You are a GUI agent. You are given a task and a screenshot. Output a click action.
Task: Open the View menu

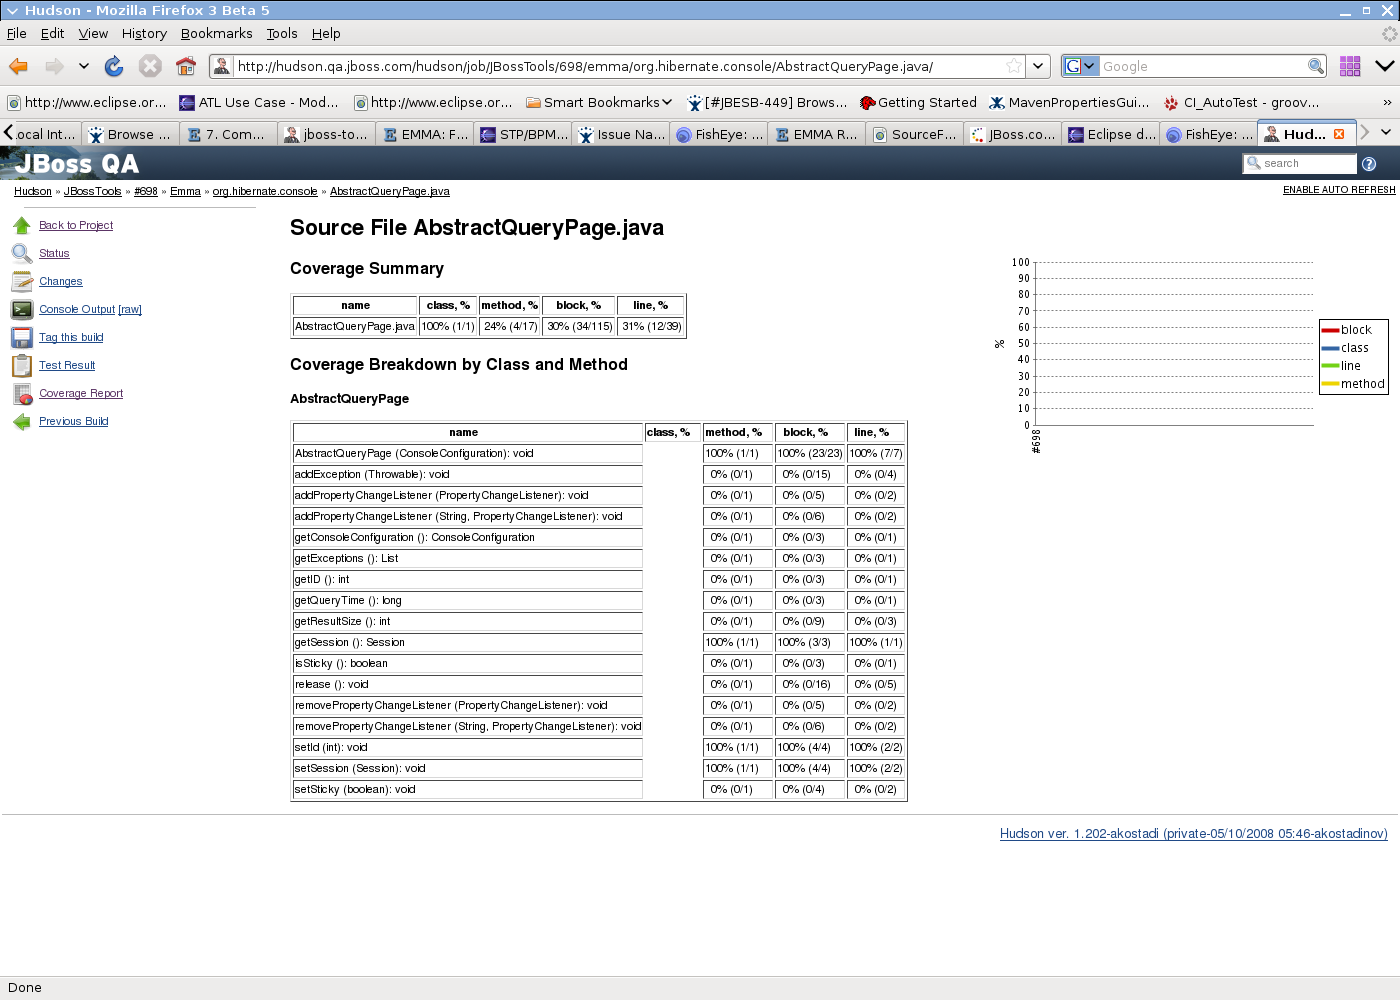[93, 33]
